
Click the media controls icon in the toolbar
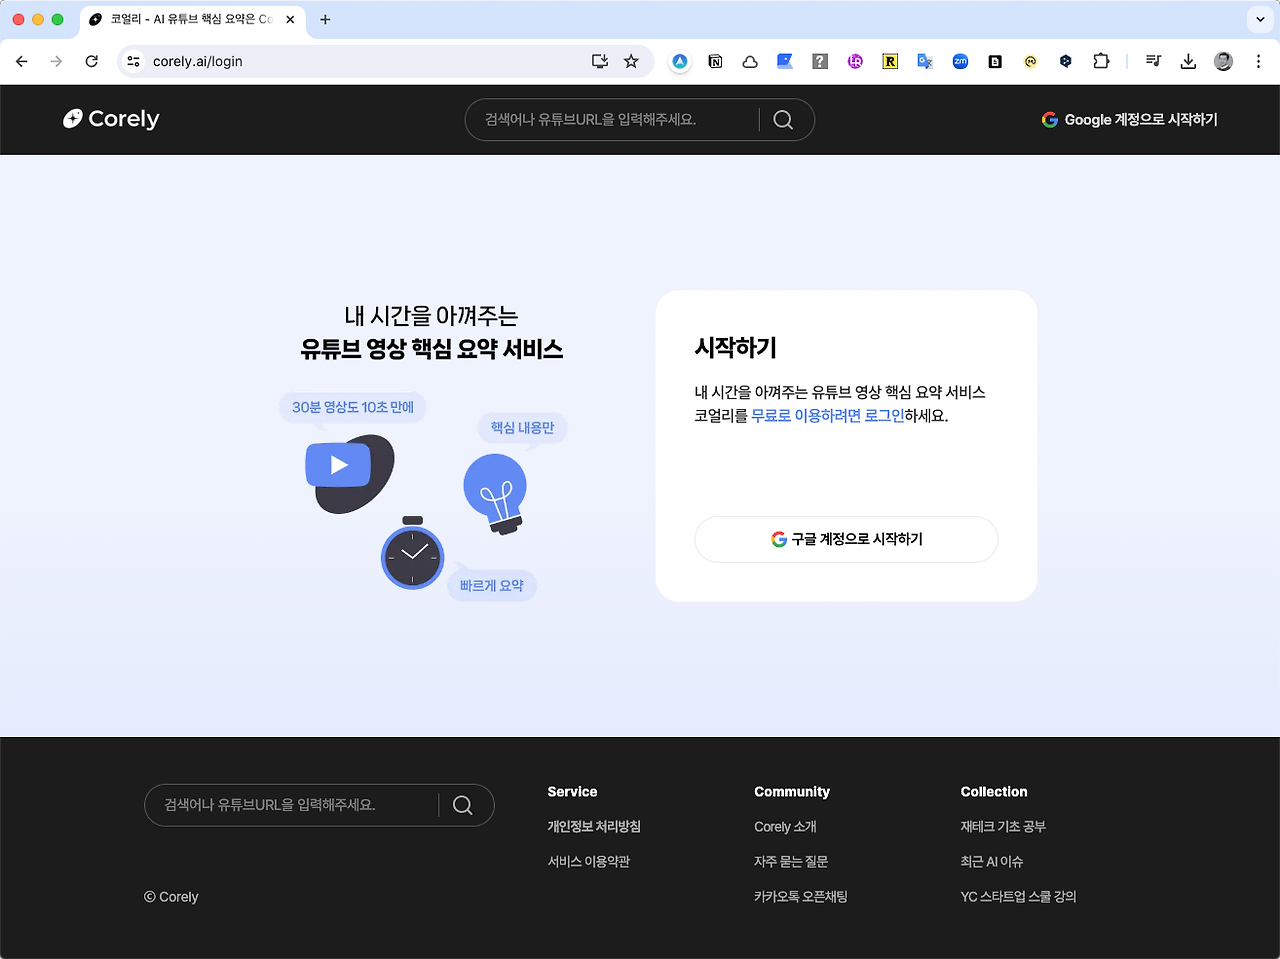(1153, 61)
